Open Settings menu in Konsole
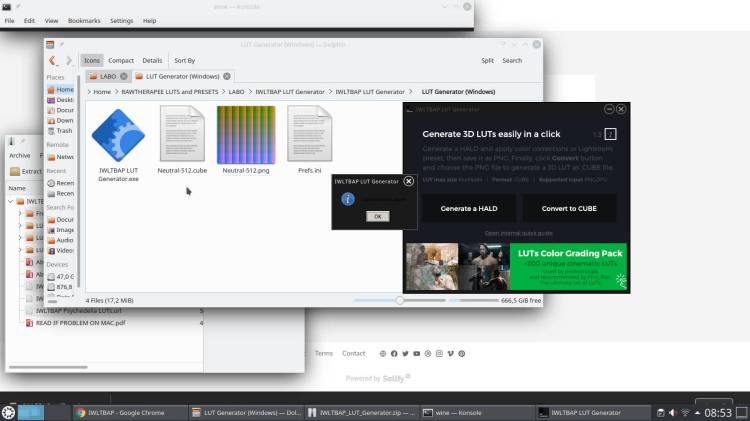 tap(121, 21)
